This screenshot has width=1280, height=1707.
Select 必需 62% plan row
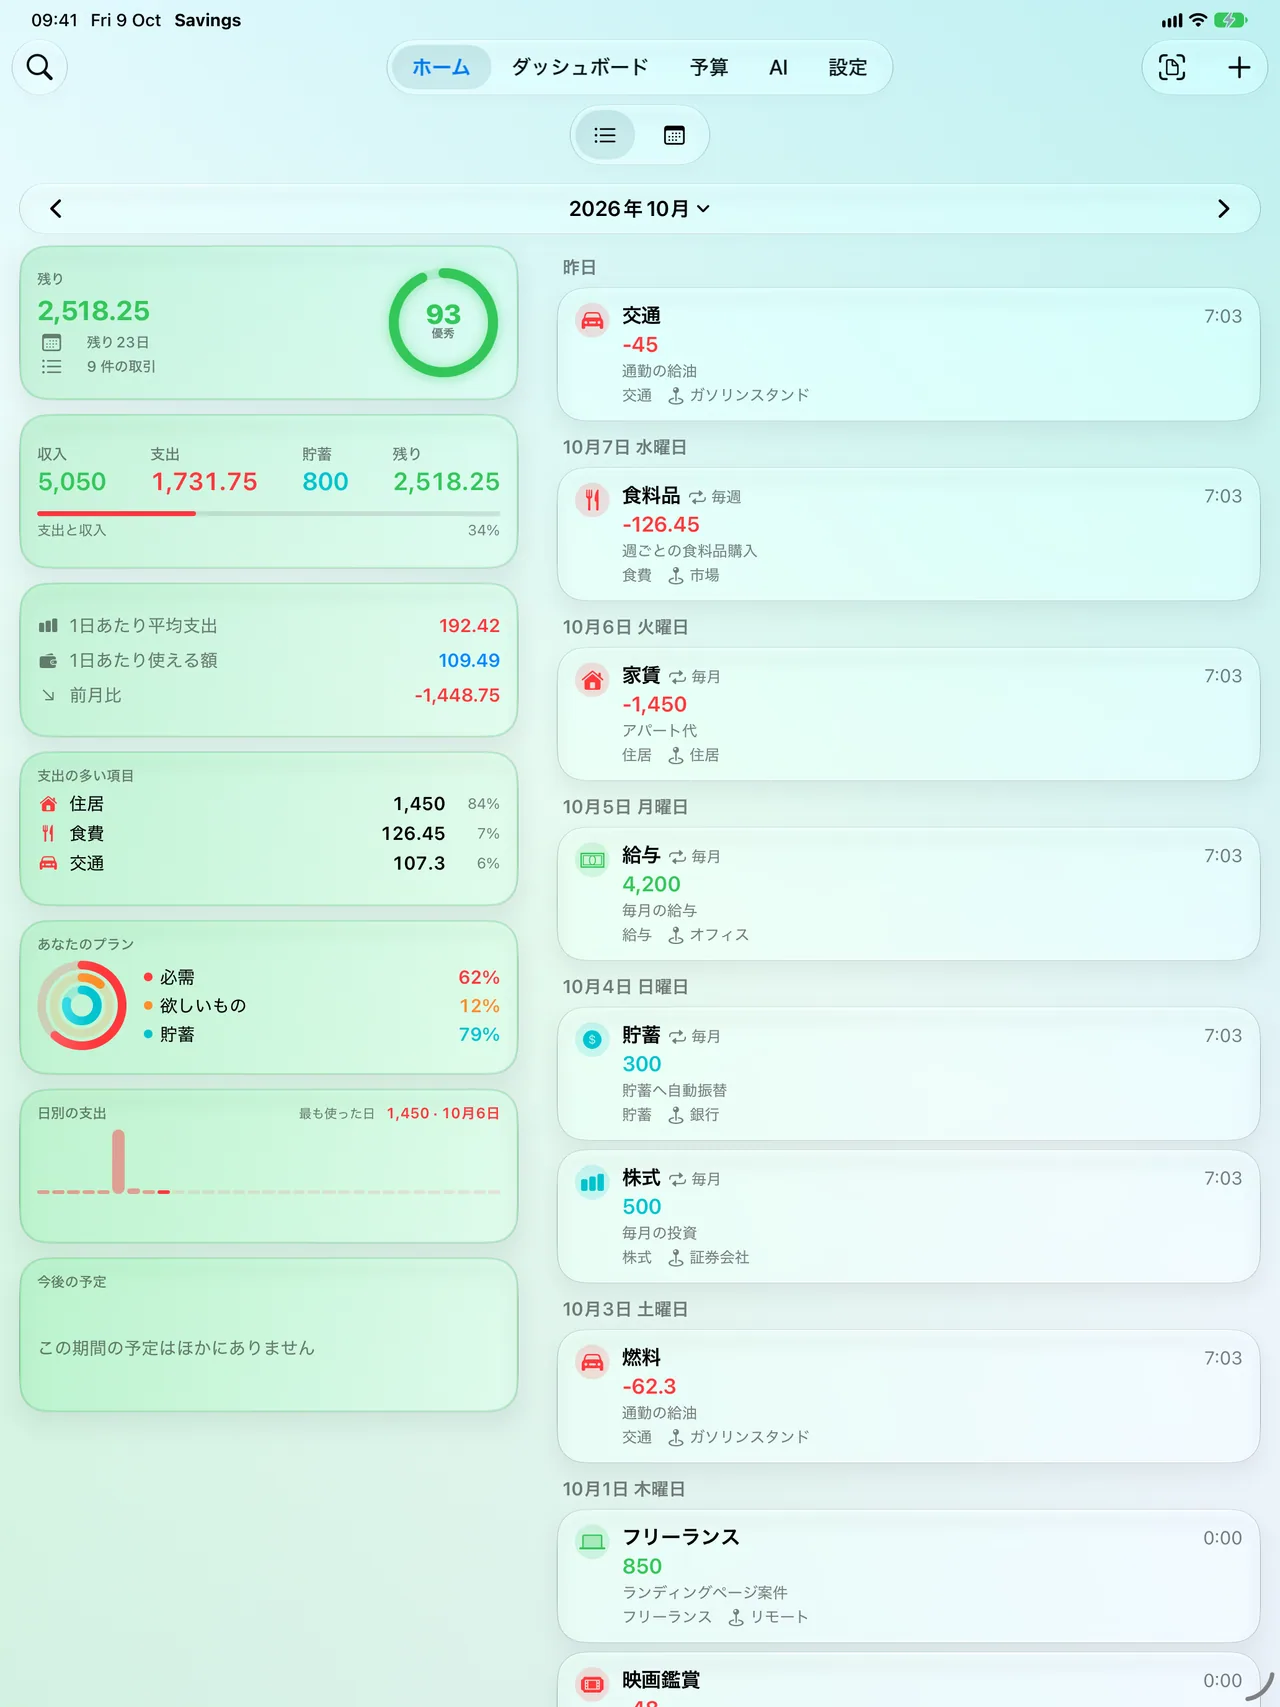[x=321, y=977]
